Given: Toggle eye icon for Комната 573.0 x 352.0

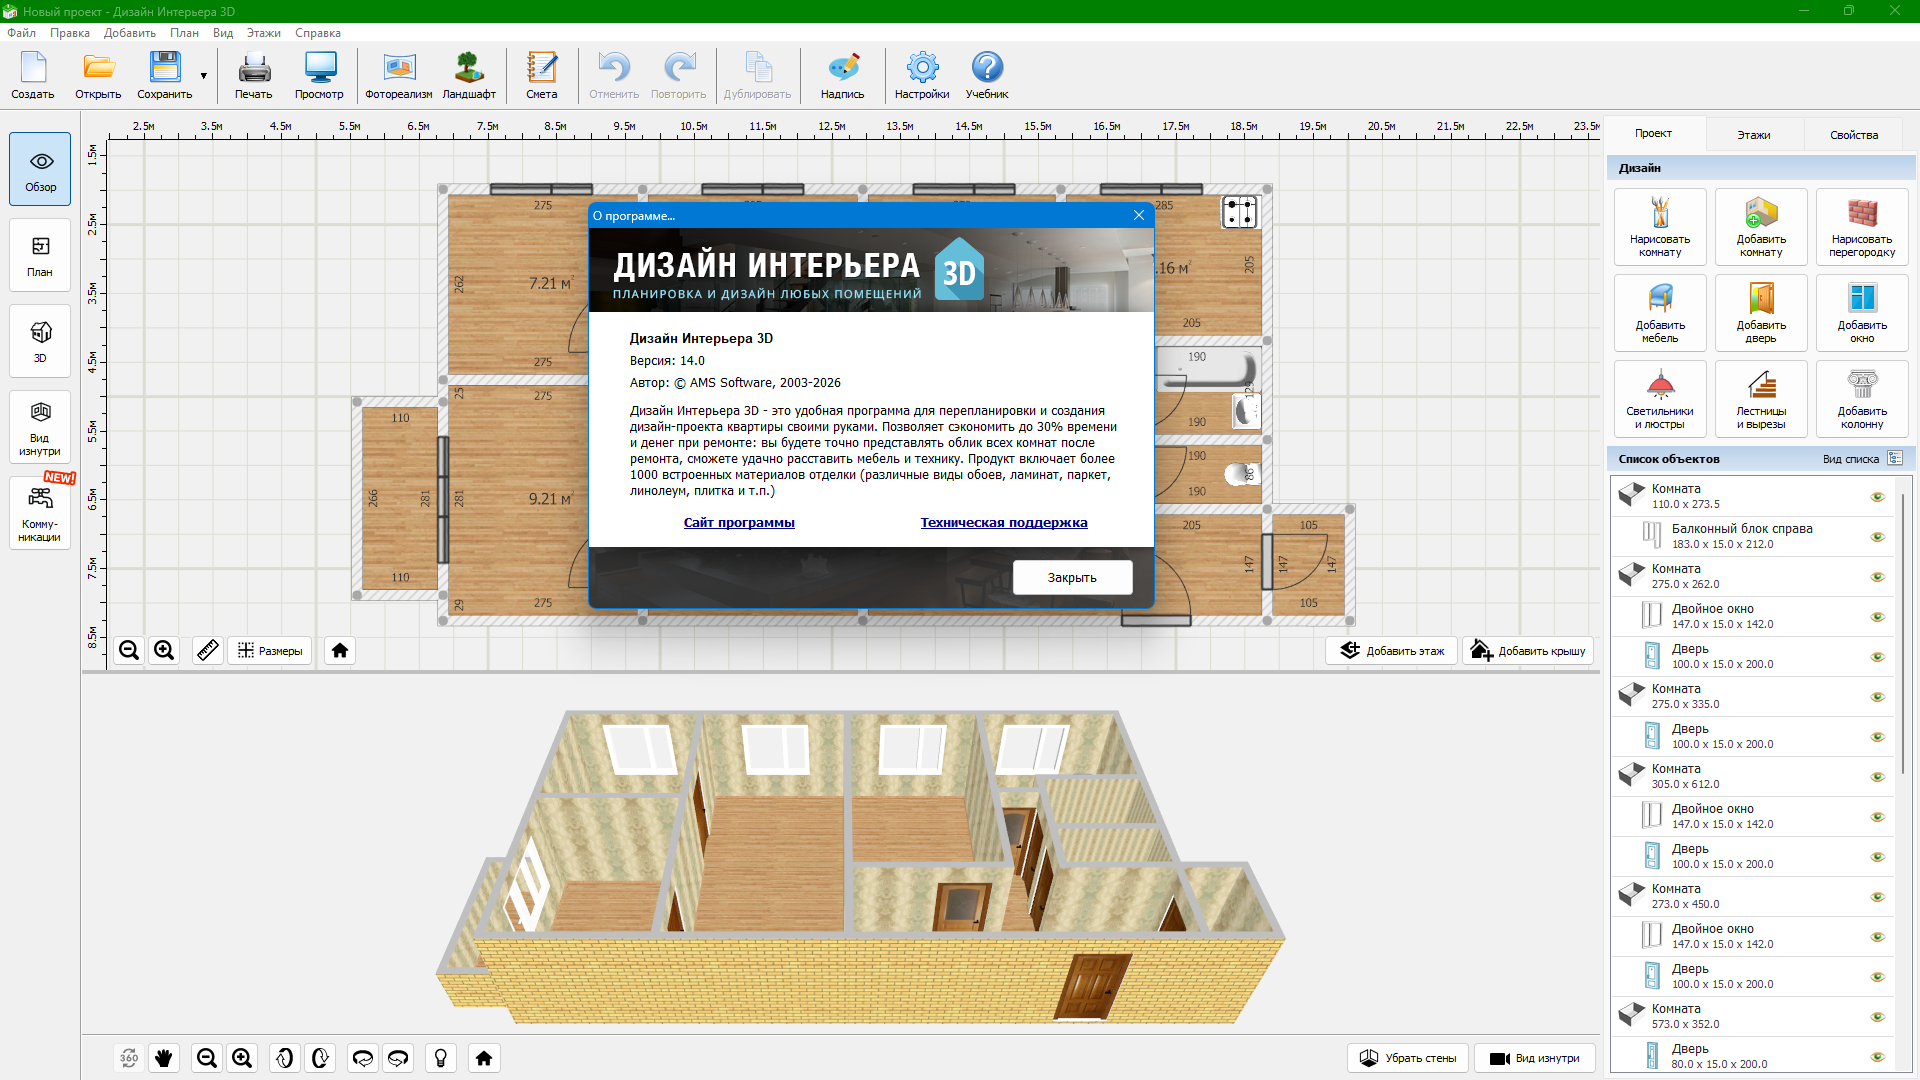Looking at the screenshot, I should coord(1877,1017).
